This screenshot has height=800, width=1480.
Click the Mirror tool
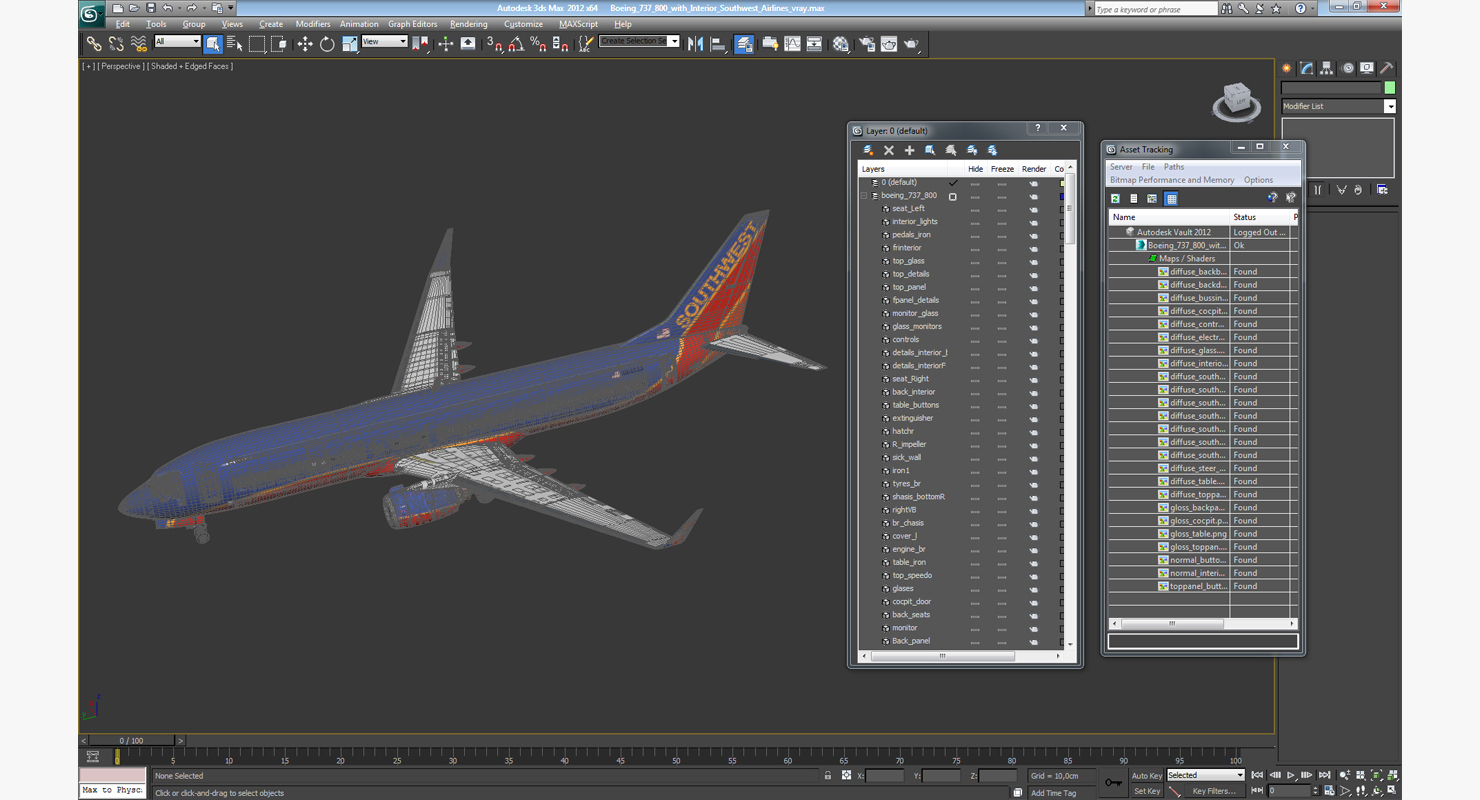[x=696, y=43]
